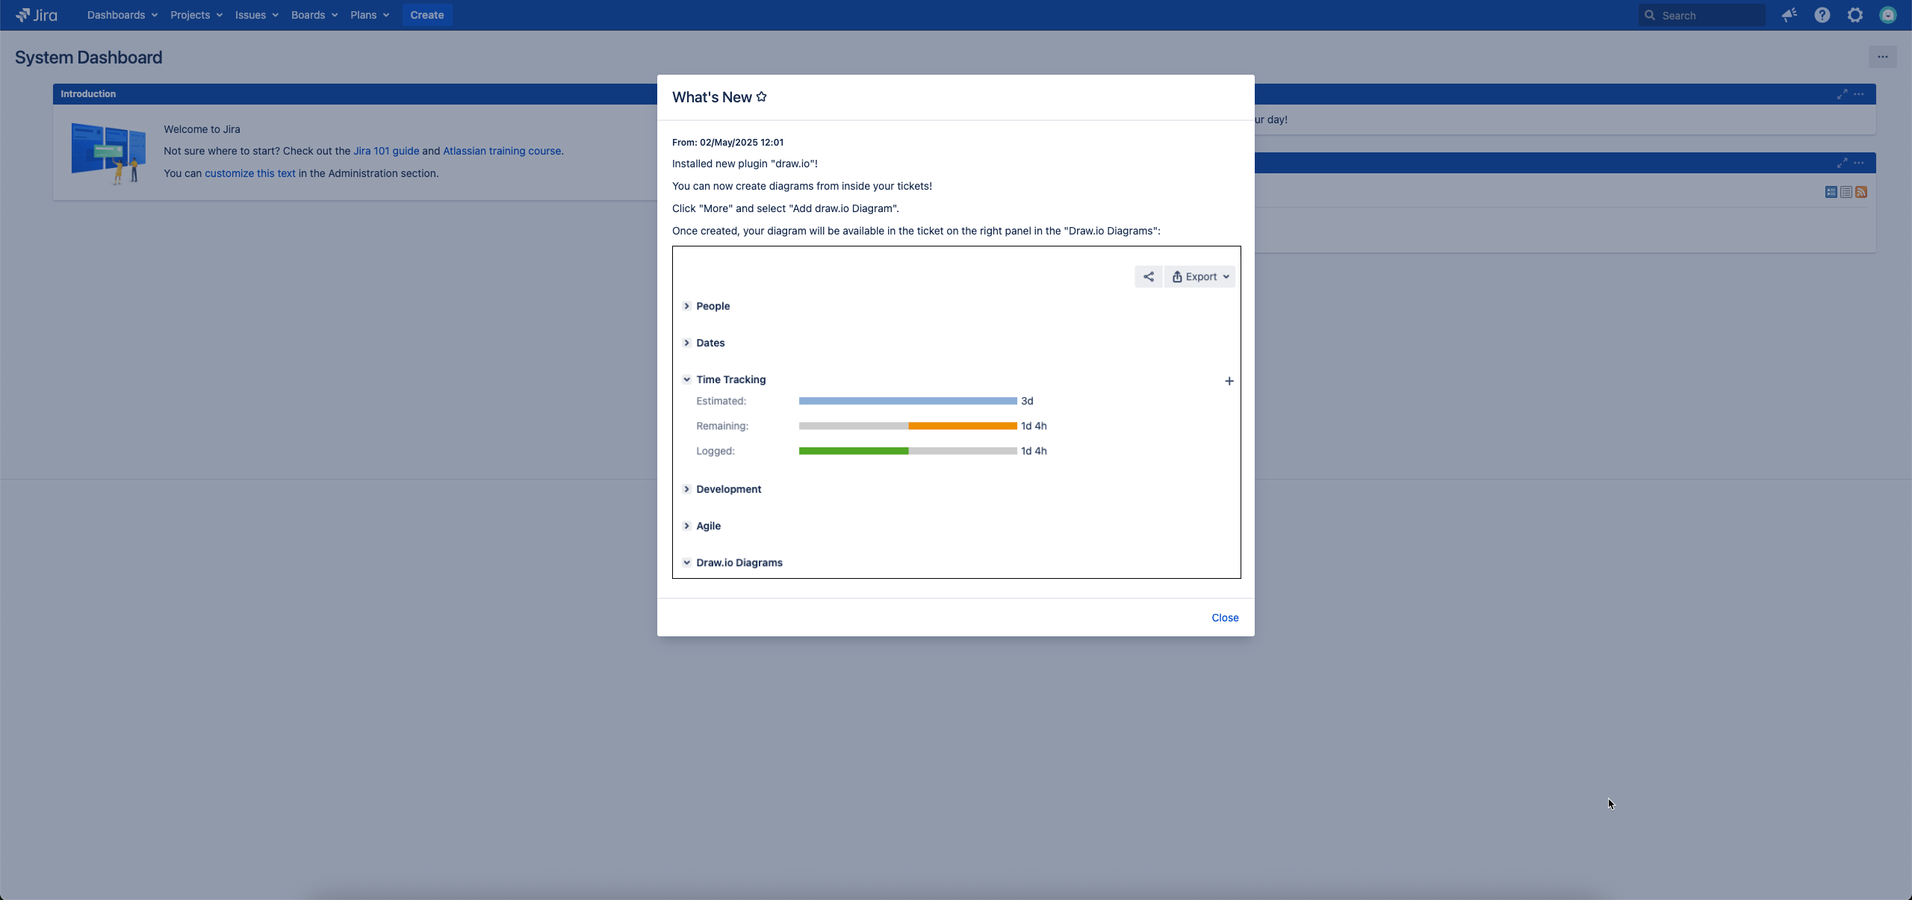Click 'Installed new plugin "draw.io"!' text
This screenshot has height=900, width=1912.
[745, 164]
